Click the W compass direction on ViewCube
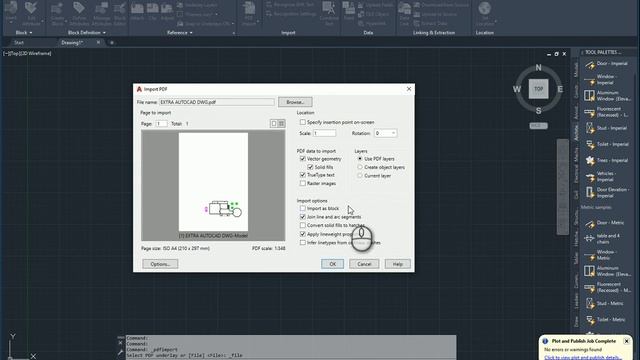This screenshot has width=640, height=360. pos(517,89)
